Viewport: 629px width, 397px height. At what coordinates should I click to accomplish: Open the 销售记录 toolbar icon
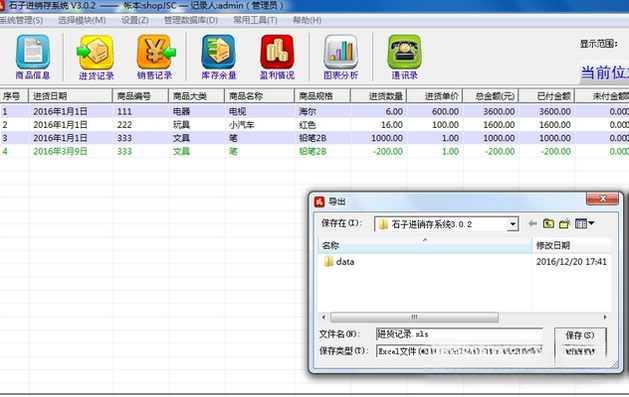tap(155, 57)
